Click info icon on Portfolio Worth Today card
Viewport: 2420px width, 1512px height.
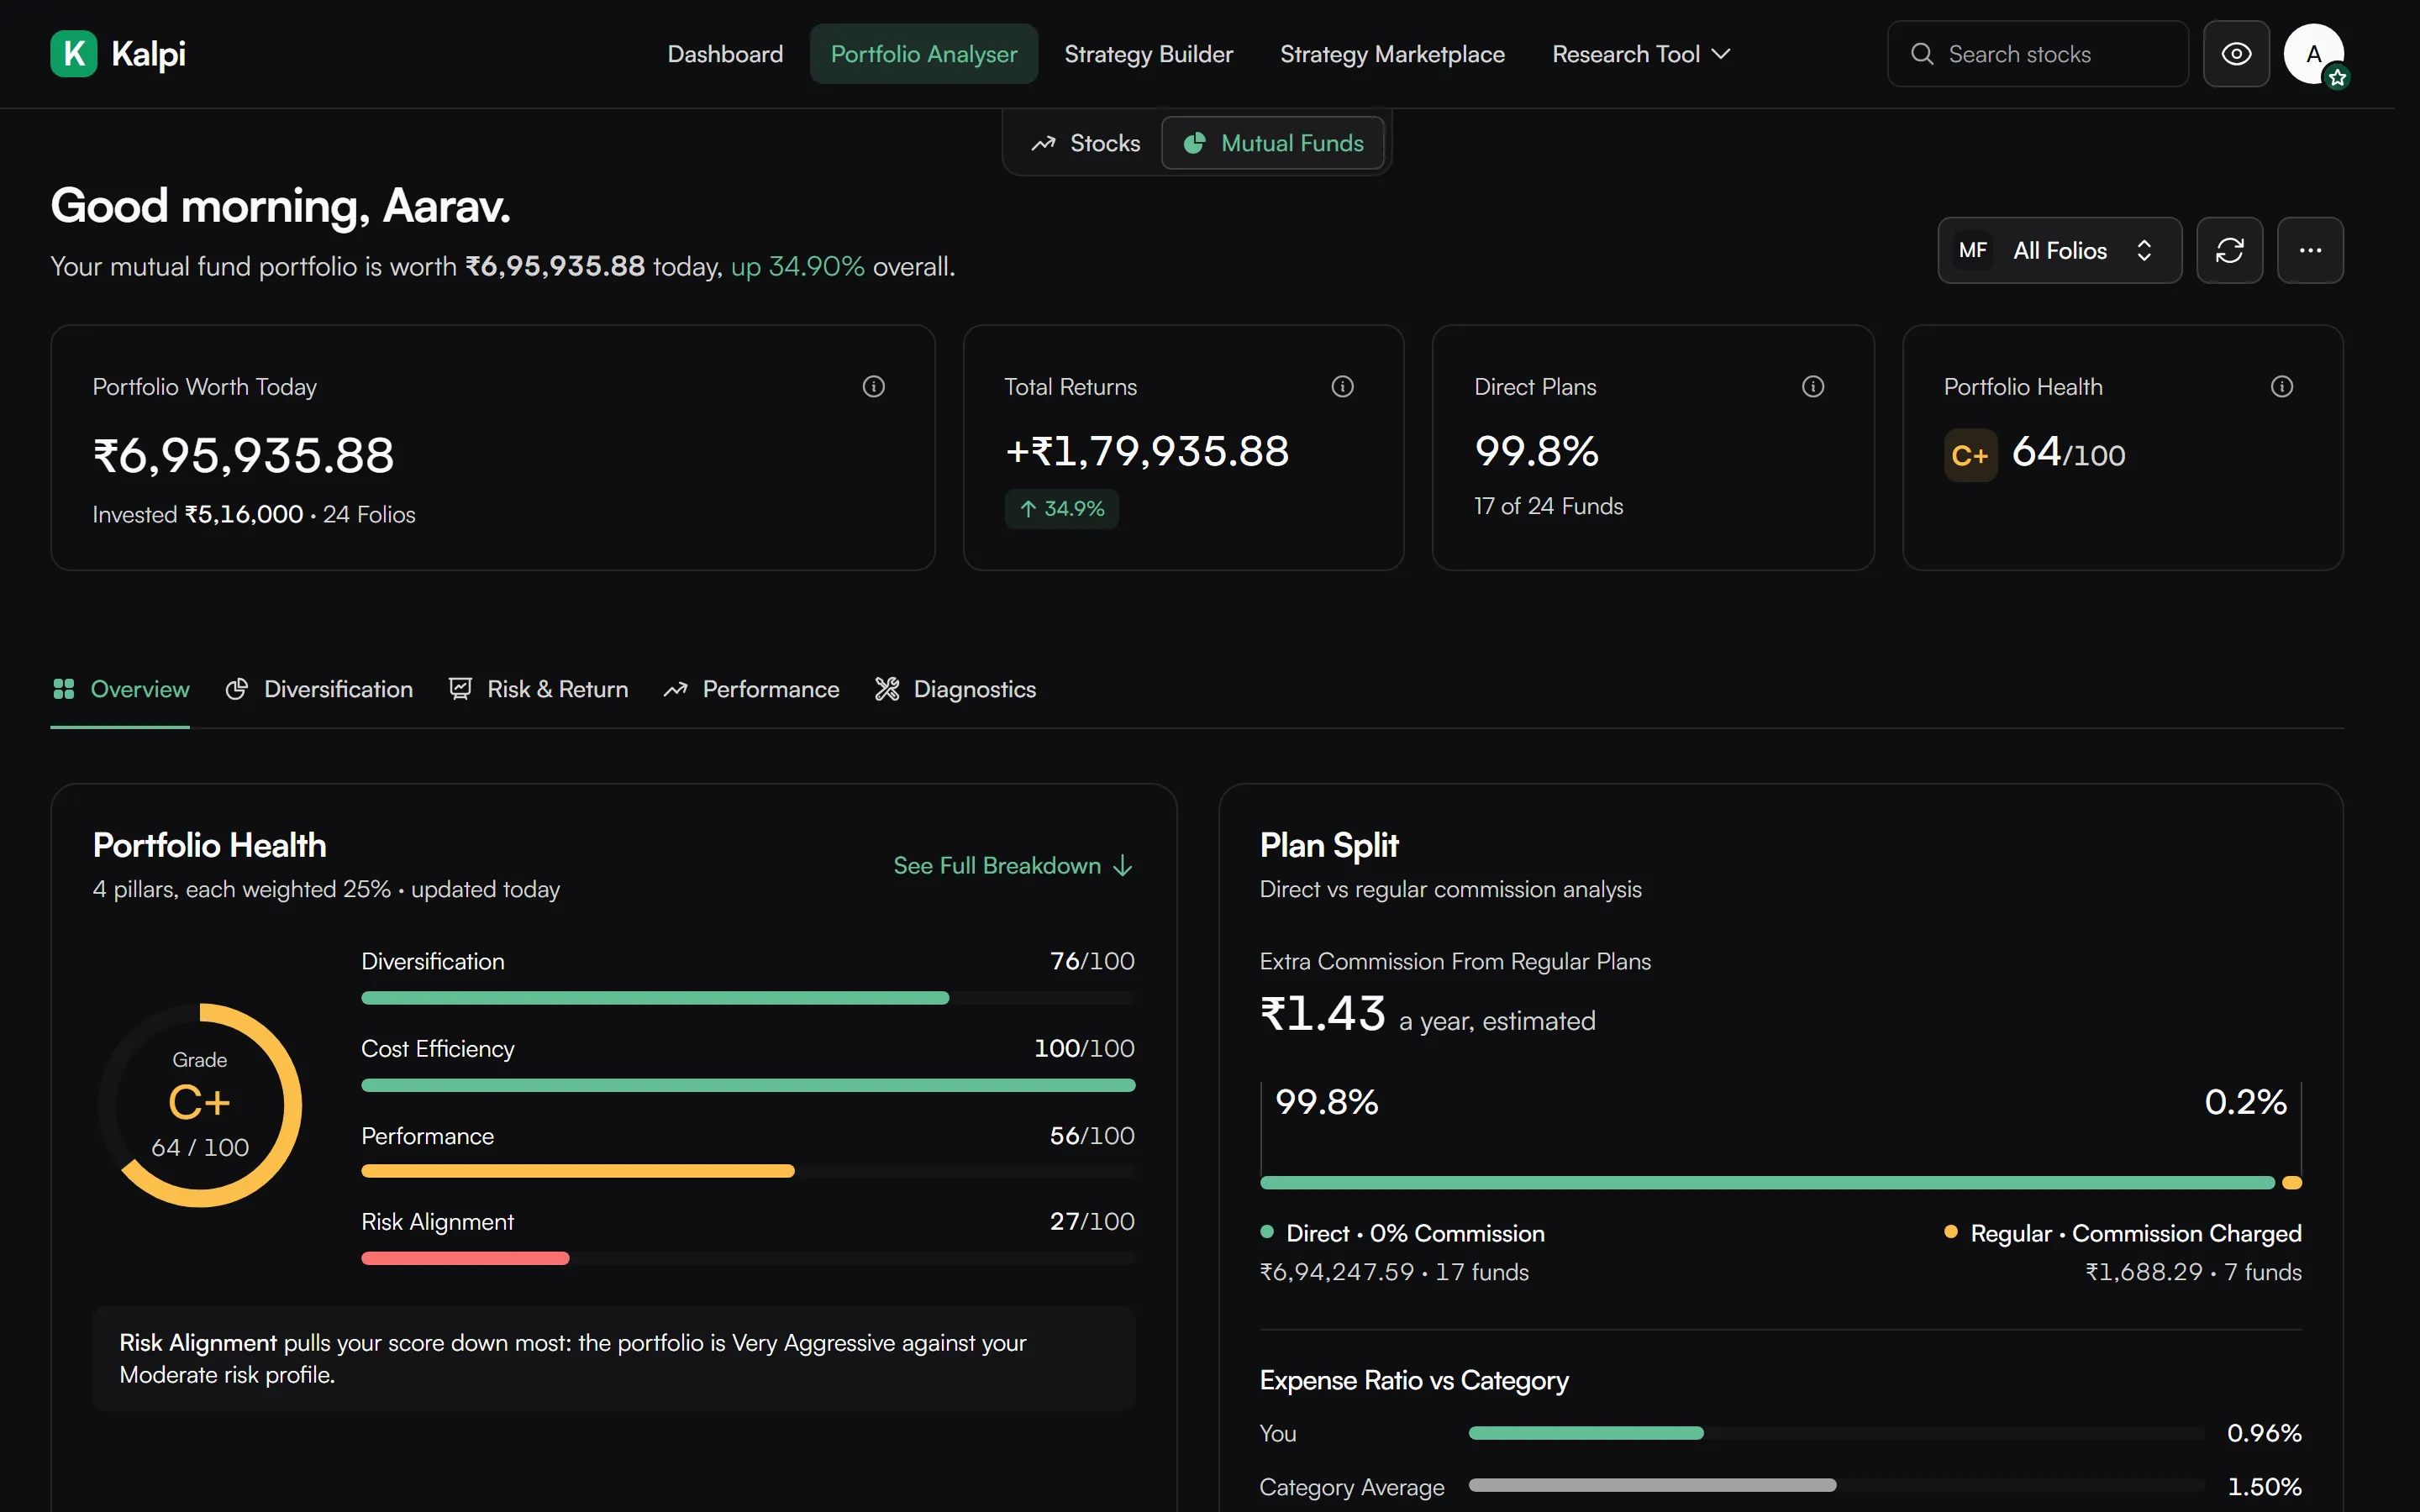pos(874,387)
